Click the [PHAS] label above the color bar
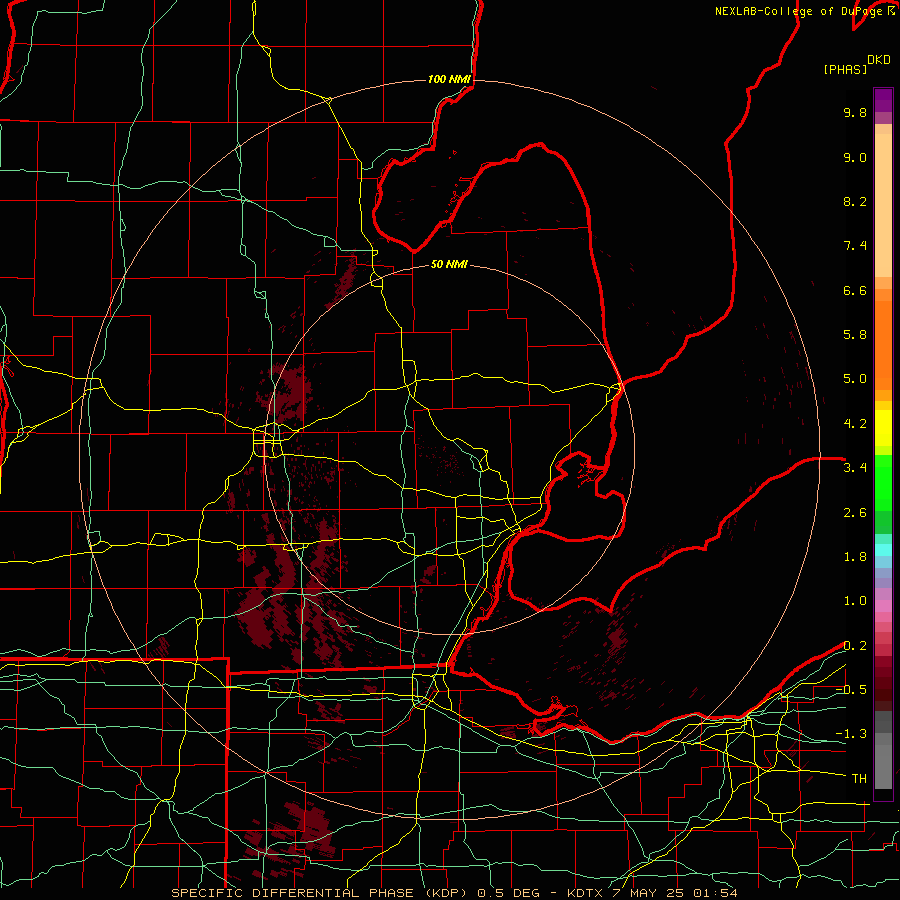Image resolution: width=900 pixels, height=900 pixels. coord(845,69)
